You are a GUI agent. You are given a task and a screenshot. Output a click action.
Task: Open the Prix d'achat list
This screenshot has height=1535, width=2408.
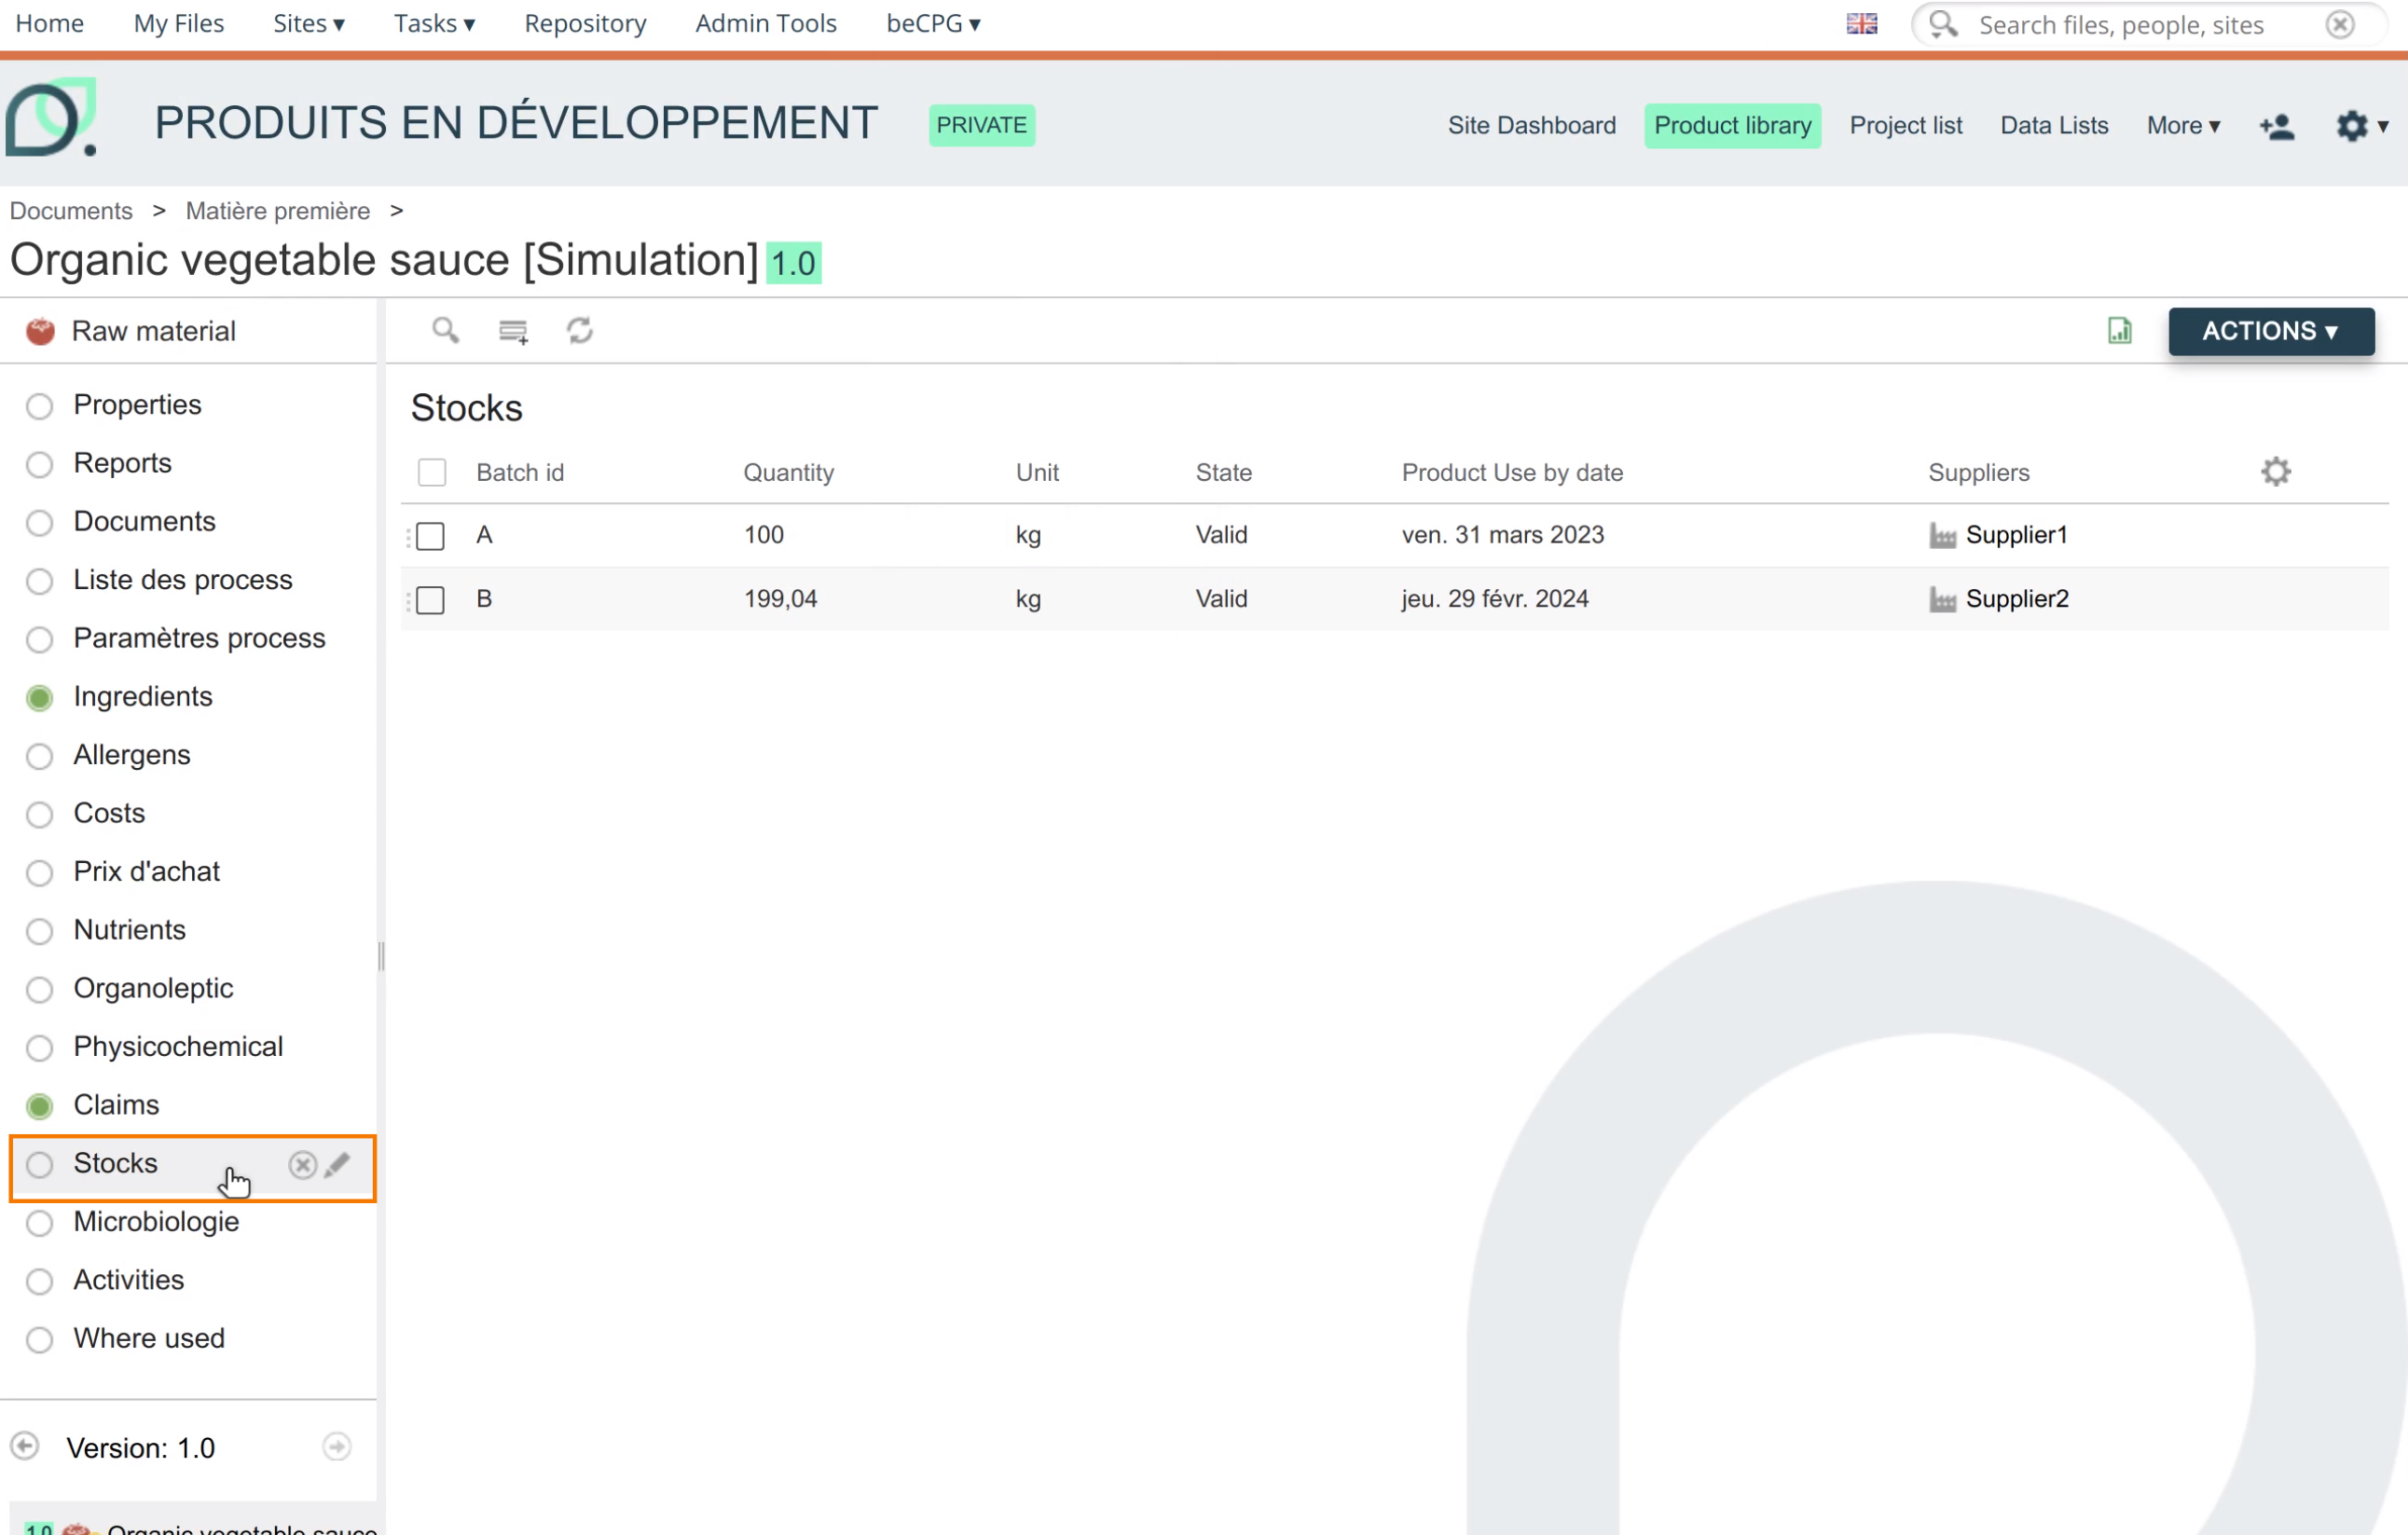tap(146, 872)
